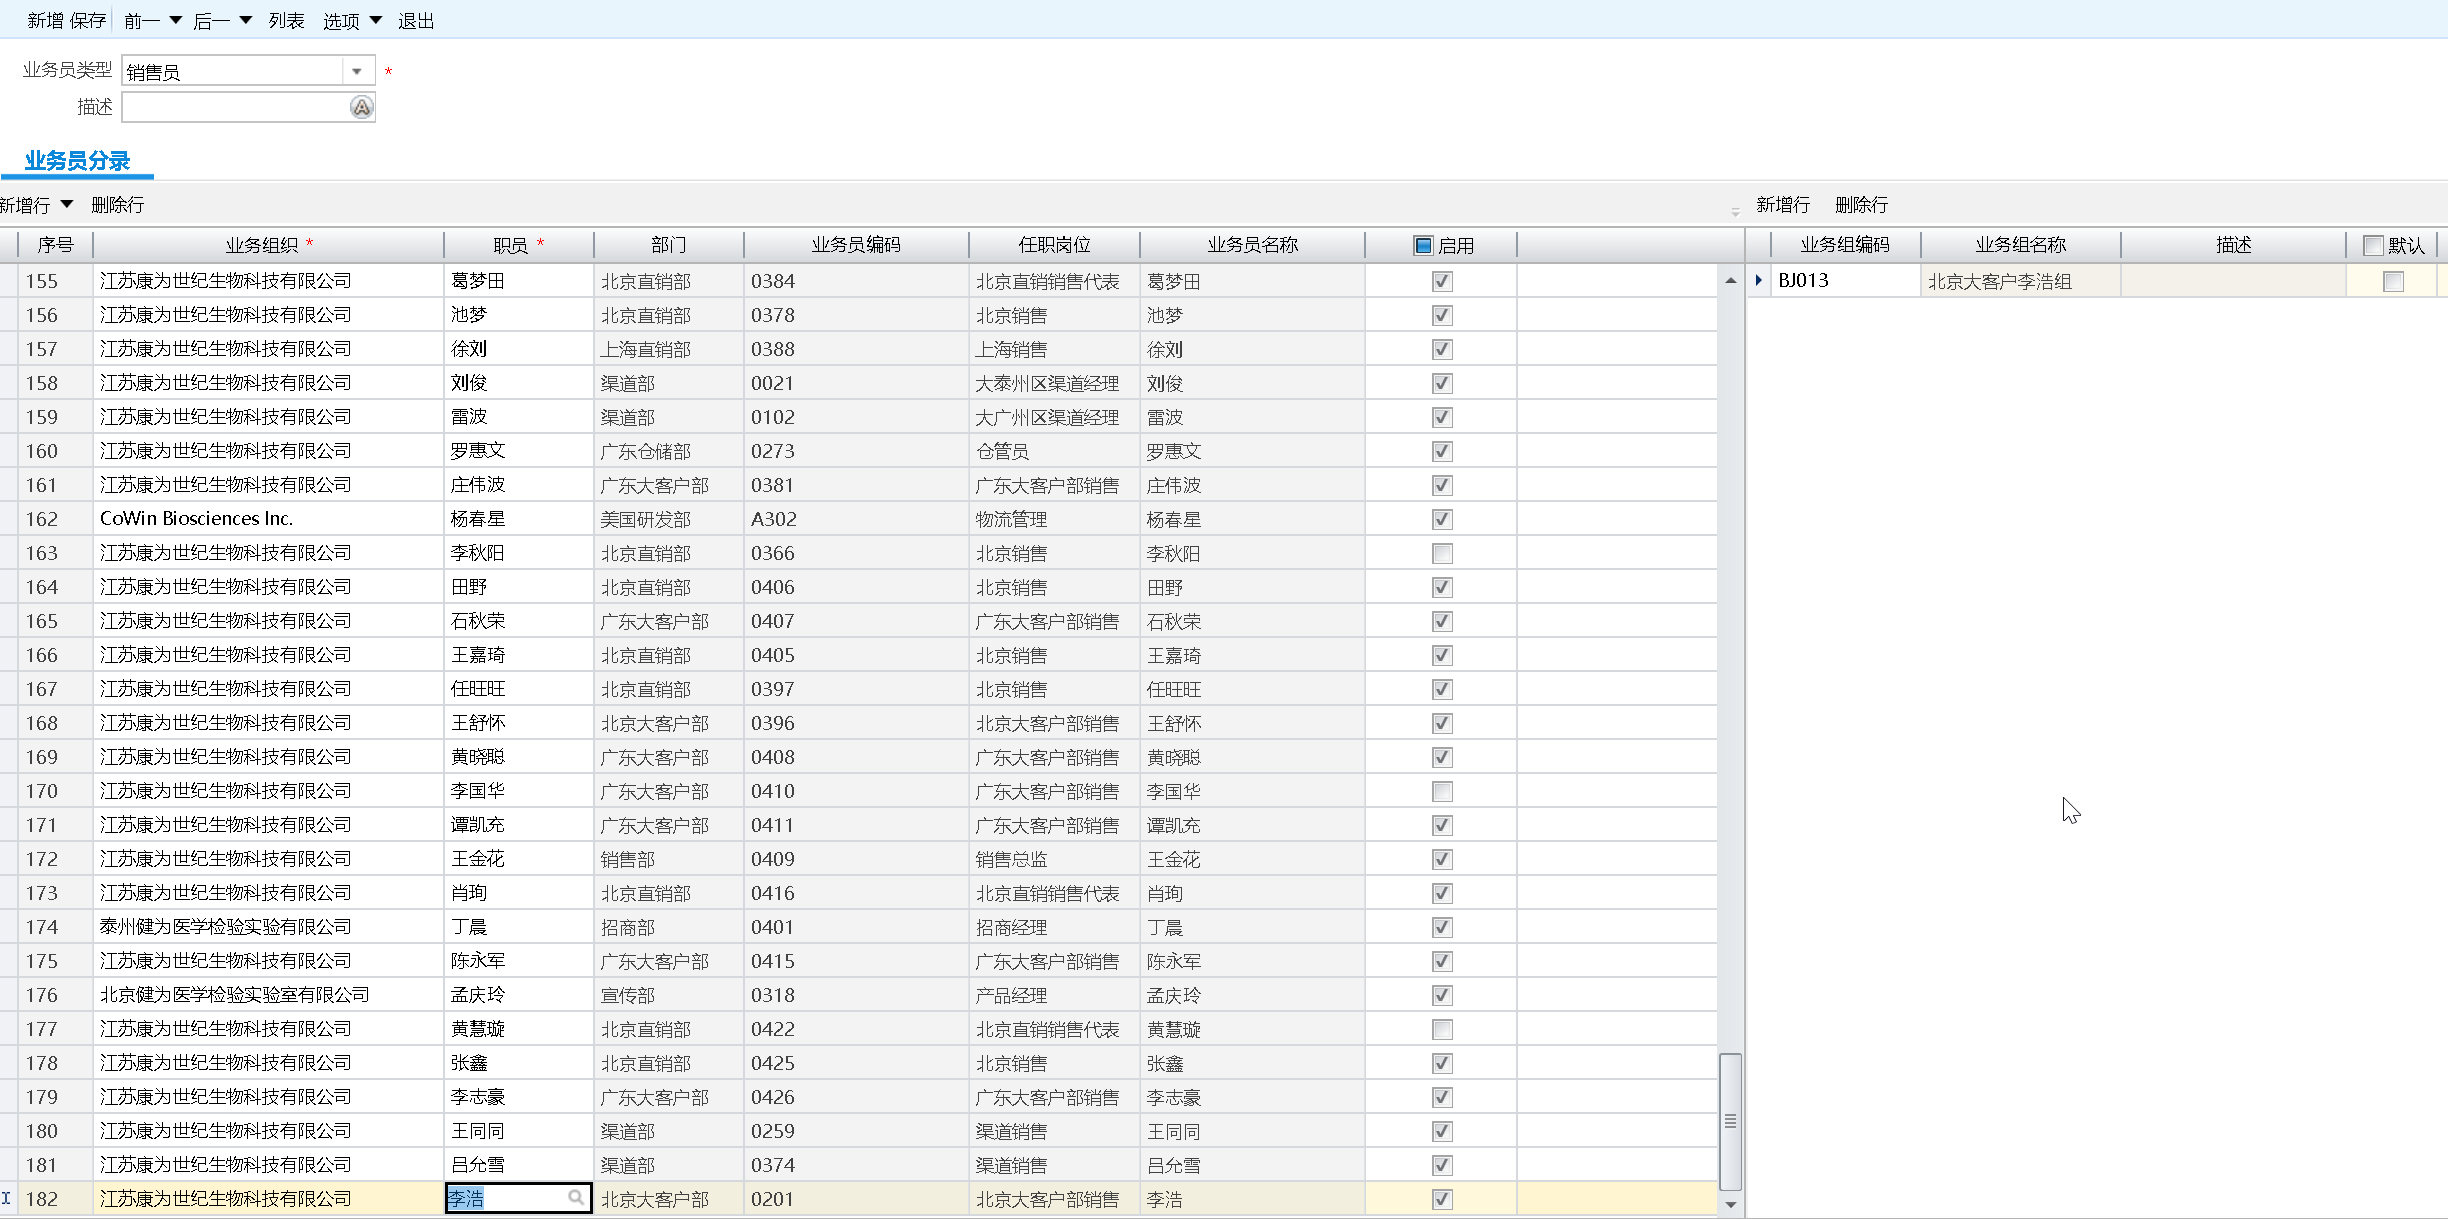The image size is (2448, 1219).
Task: Click the 宣传部 department cell
Action: click(668, 995)
